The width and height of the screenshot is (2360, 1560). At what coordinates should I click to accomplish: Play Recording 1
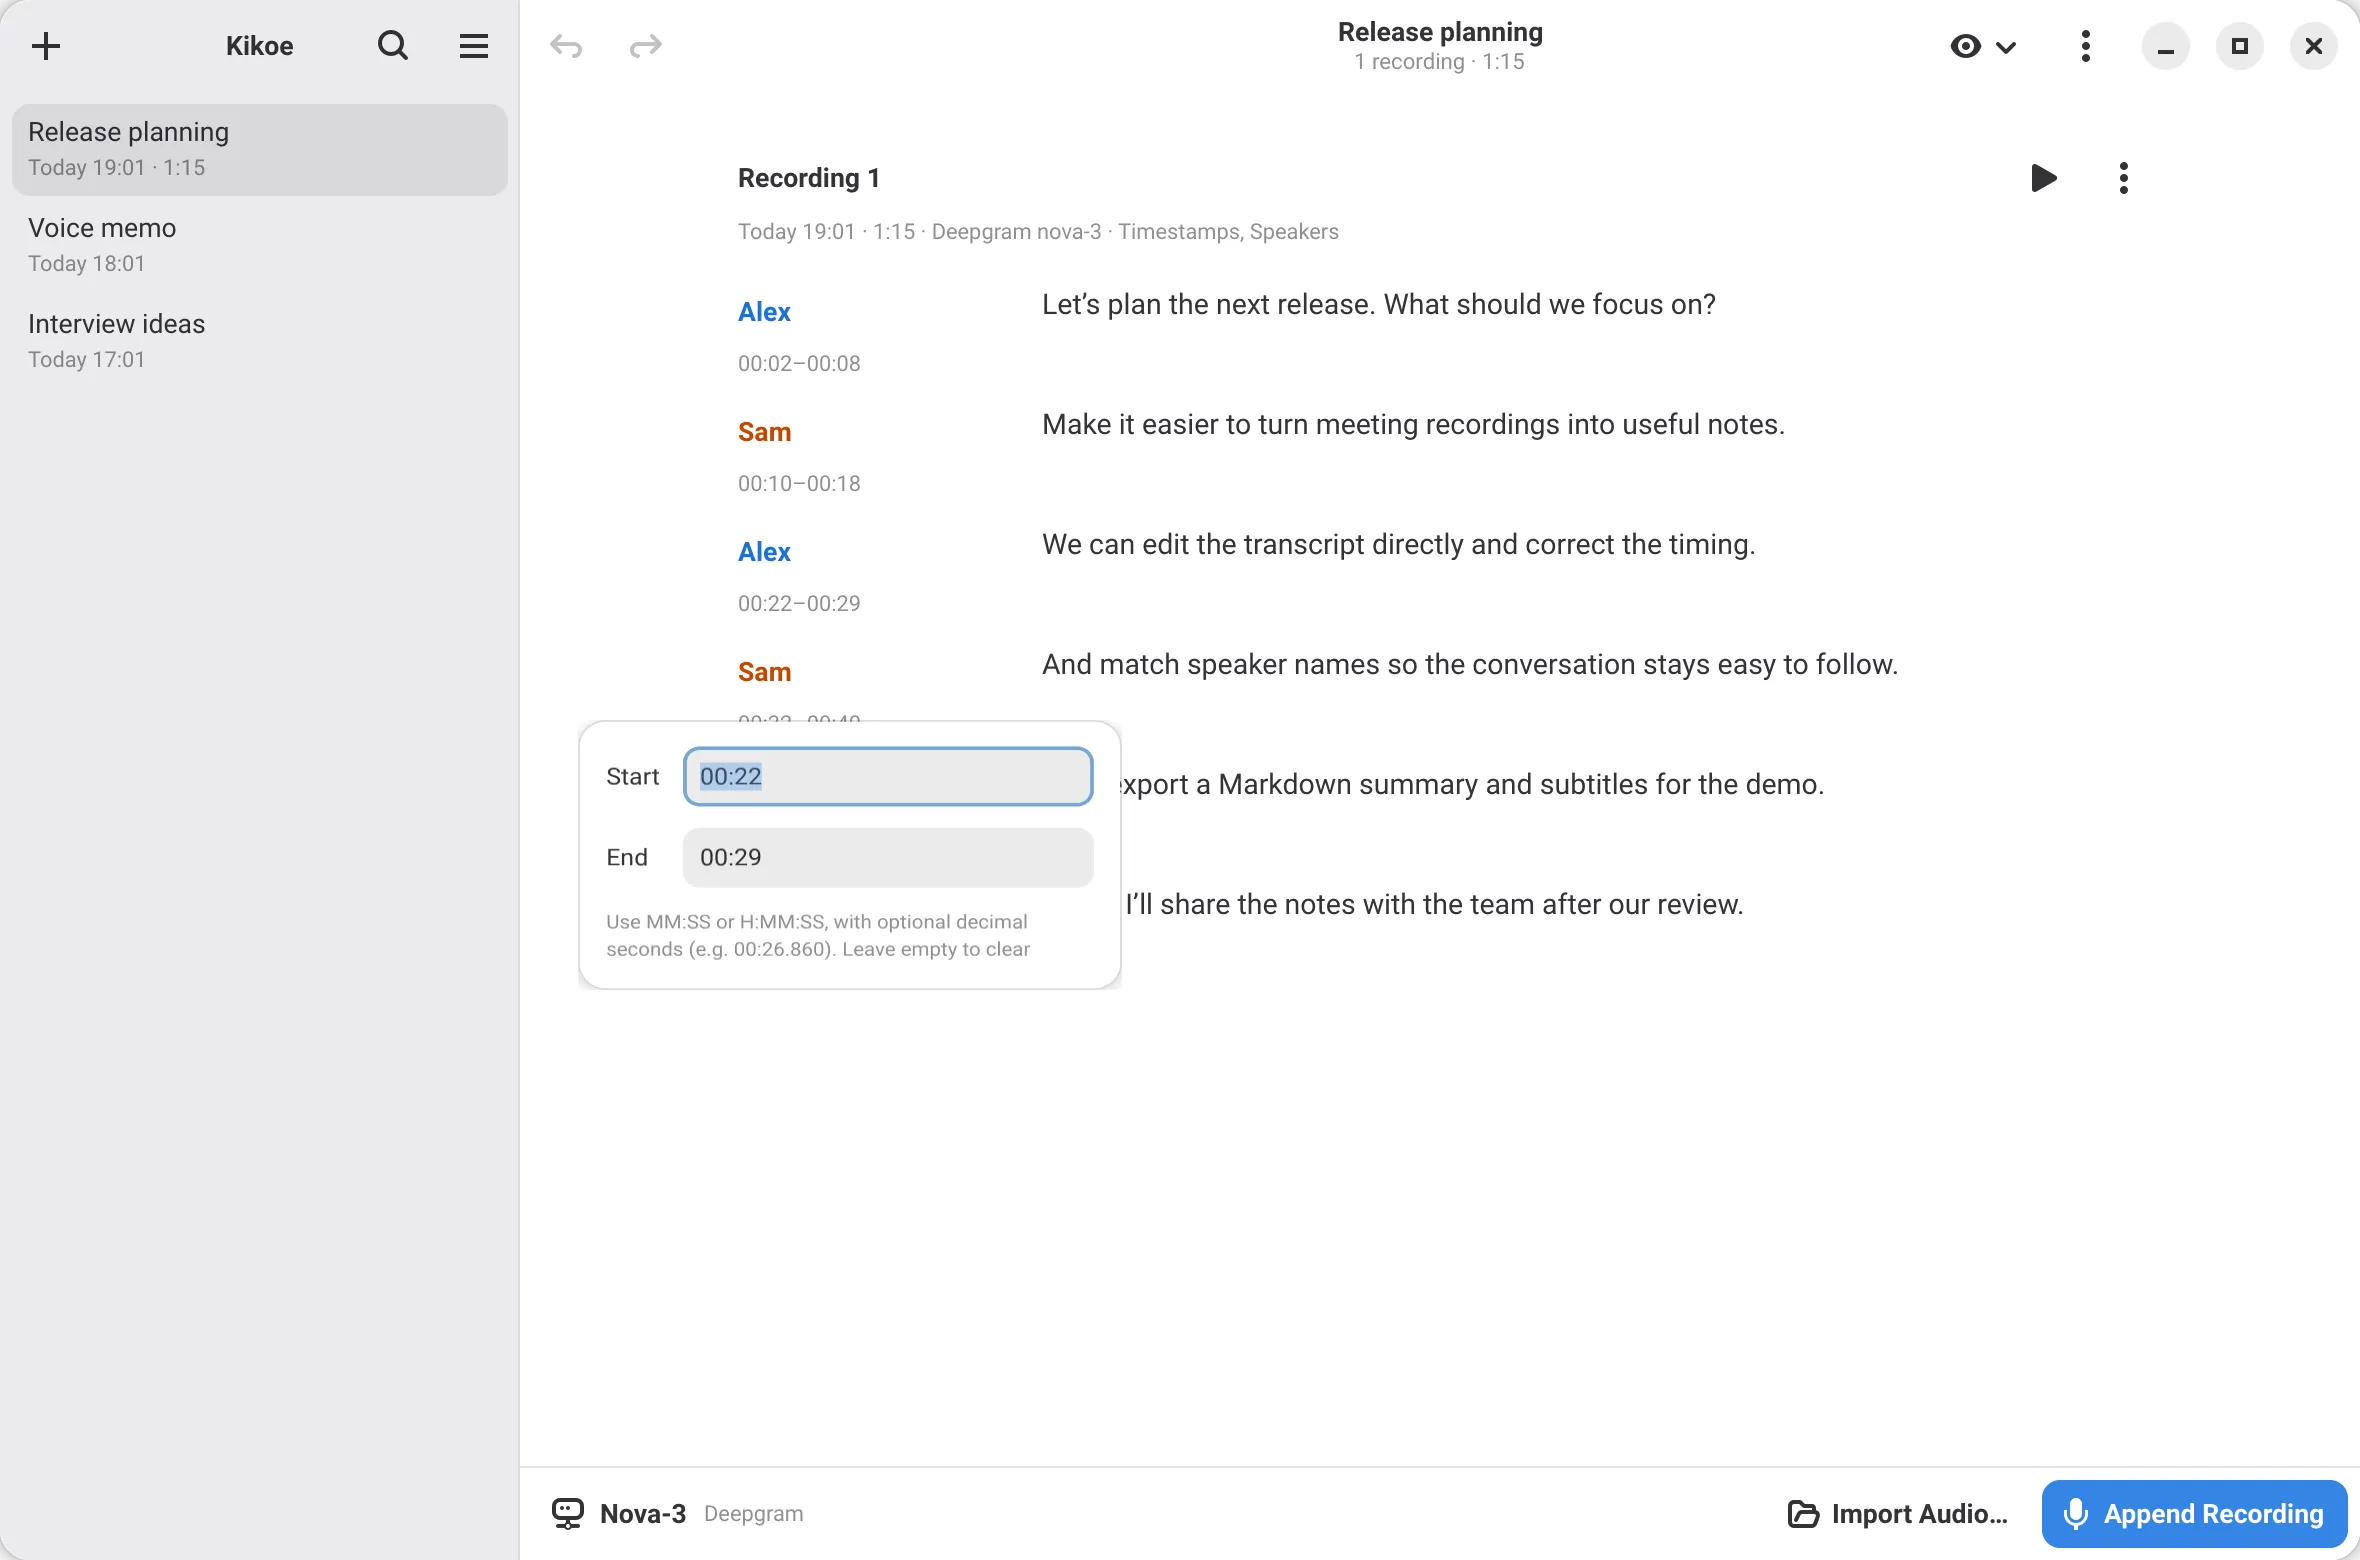(2044, 178)
